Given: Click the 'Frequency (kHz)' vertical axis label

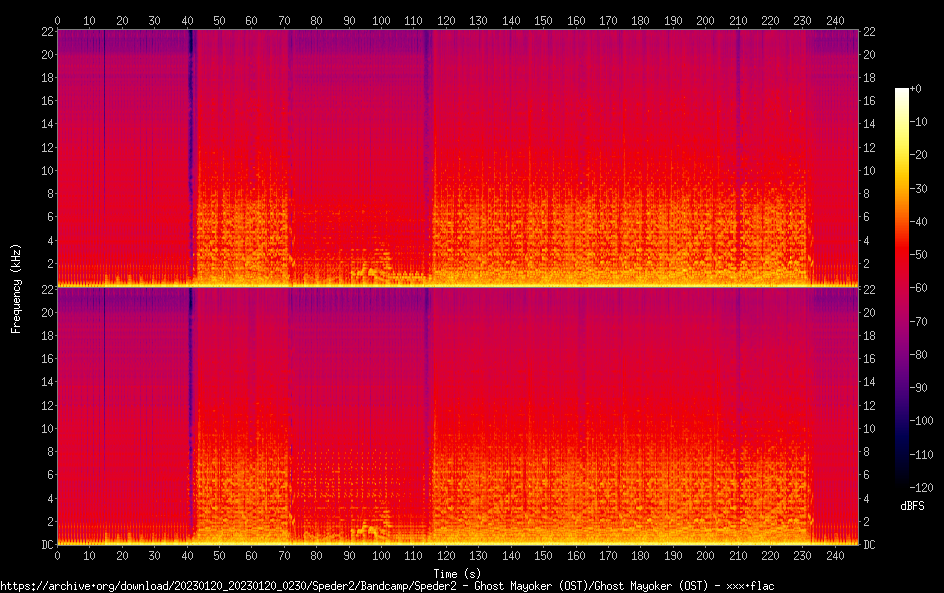Looking at the screenshot, I should tap(16, 288).
